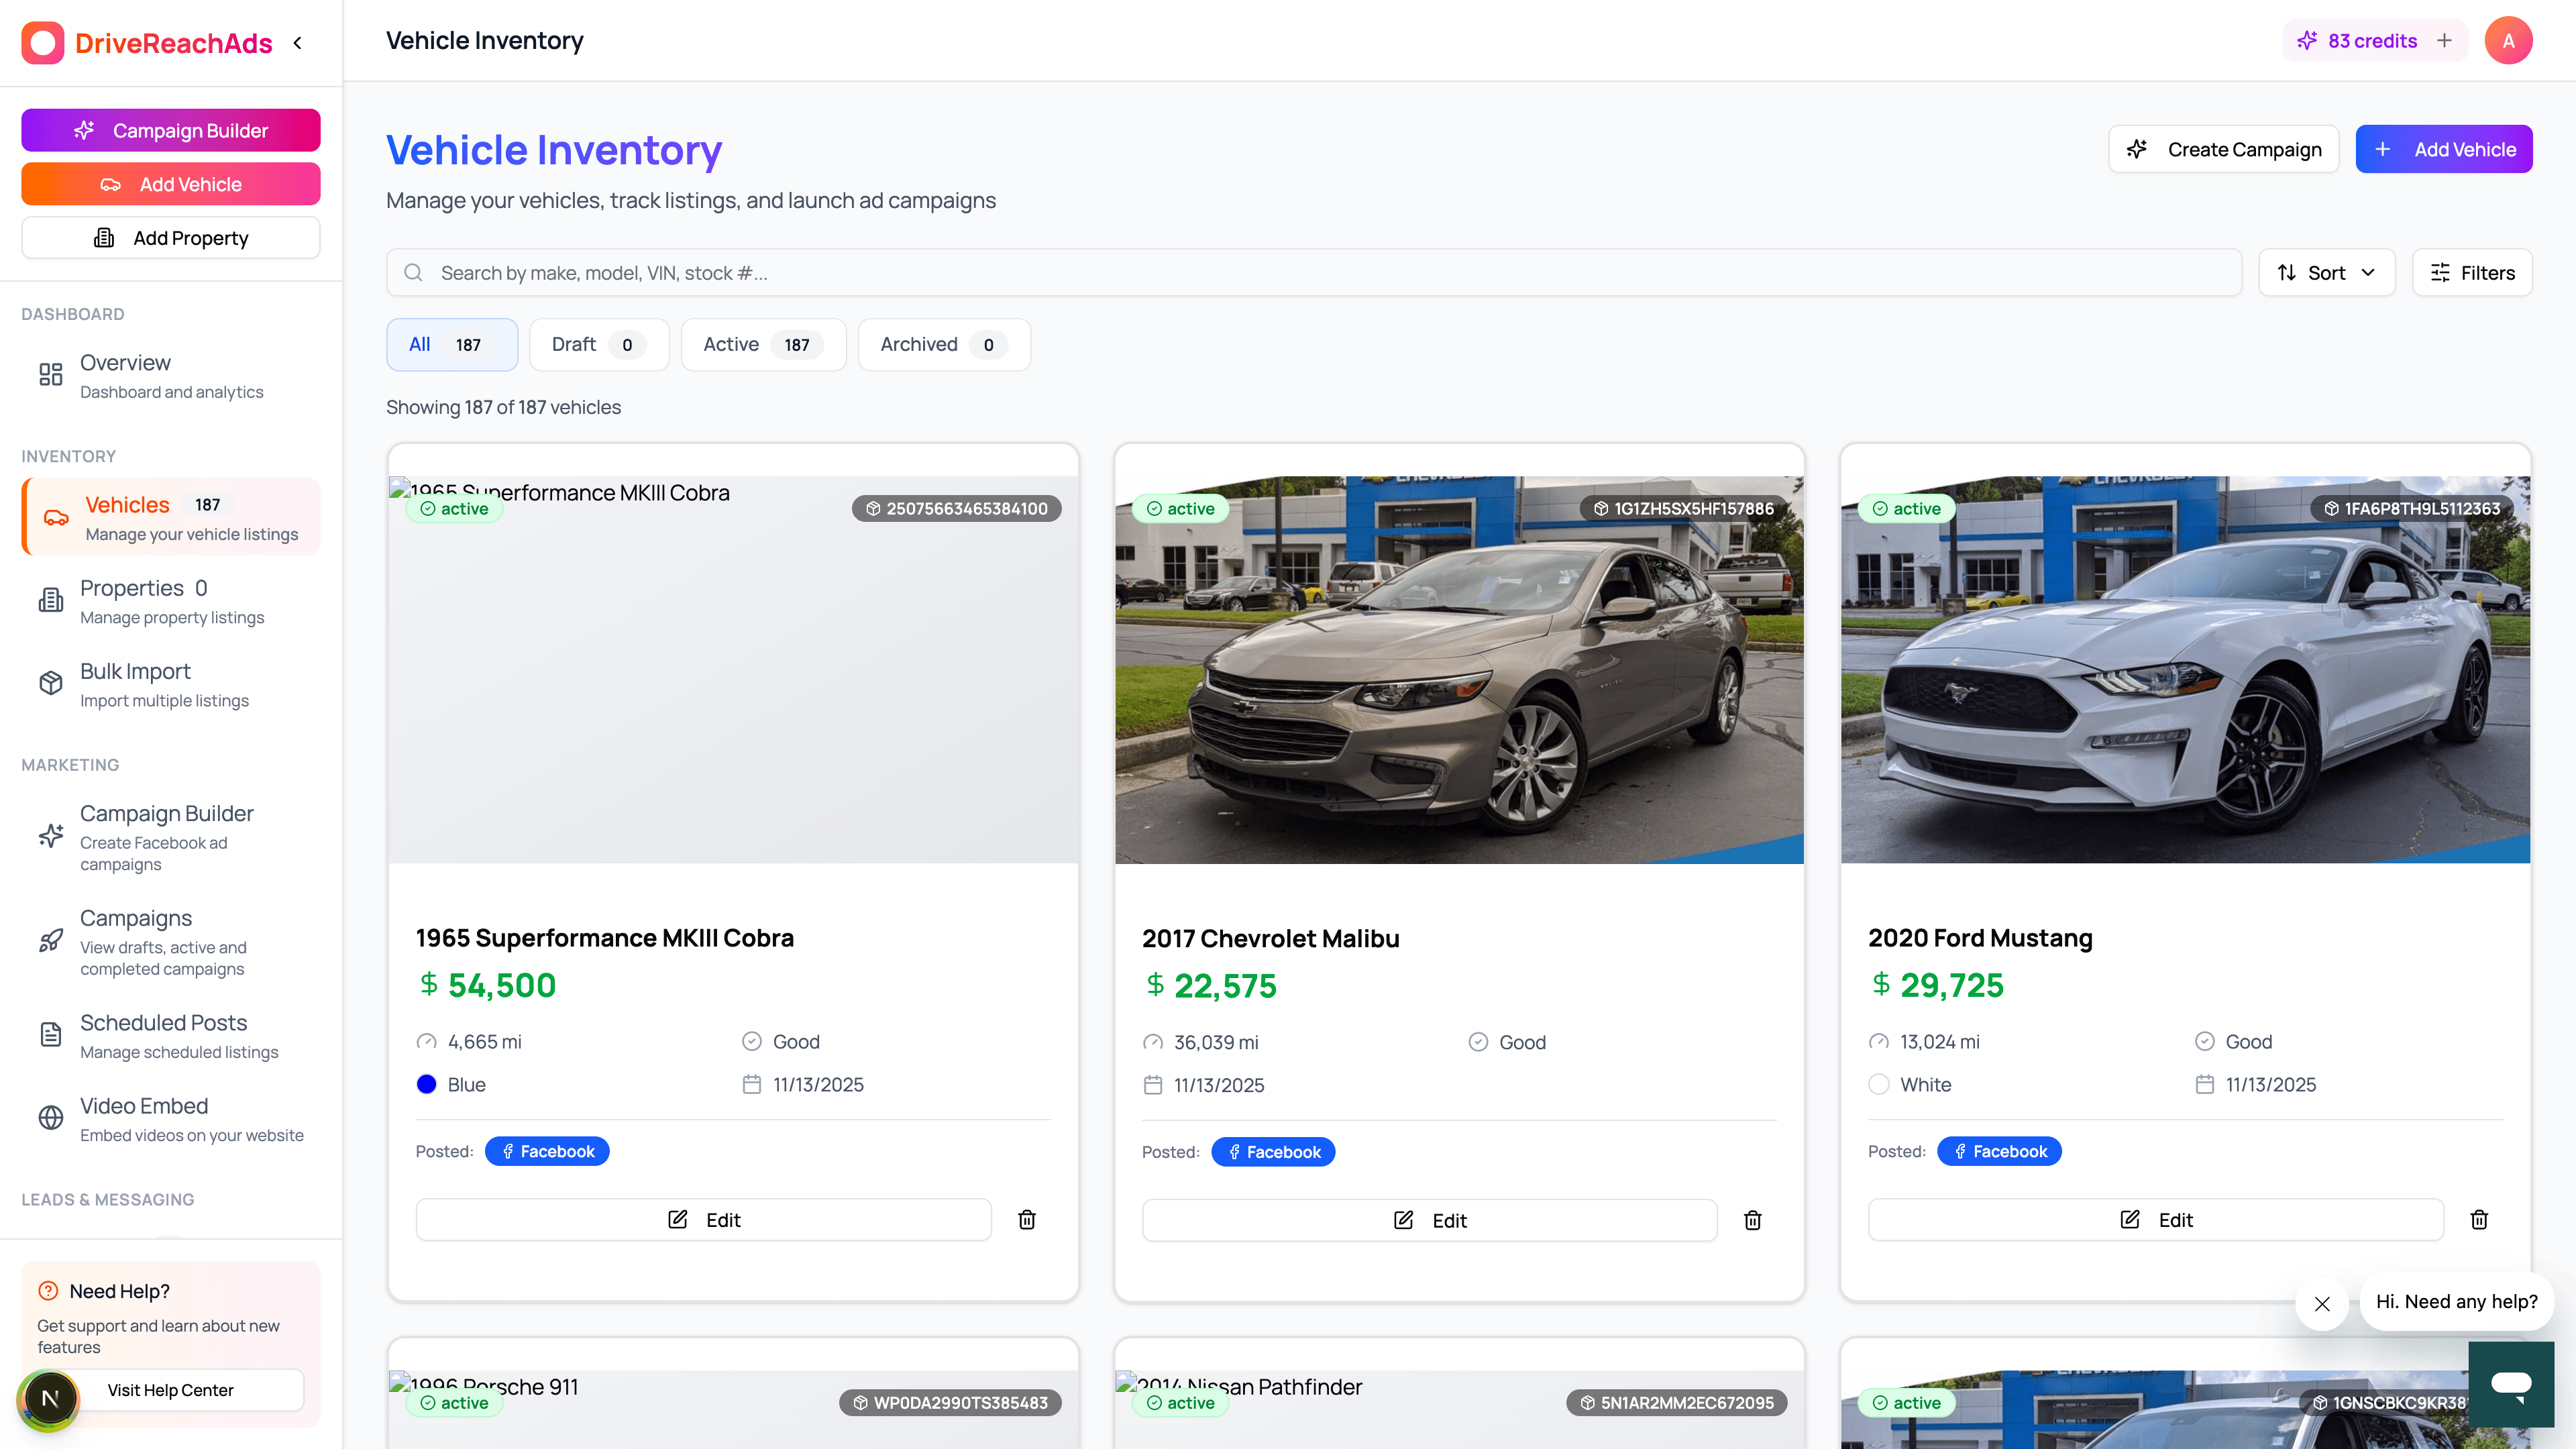Open the Facebook badge on the Malibu listing
Image resolution: width=2576 pixels, height=1449 pixels.
tap(1273, 1151)
